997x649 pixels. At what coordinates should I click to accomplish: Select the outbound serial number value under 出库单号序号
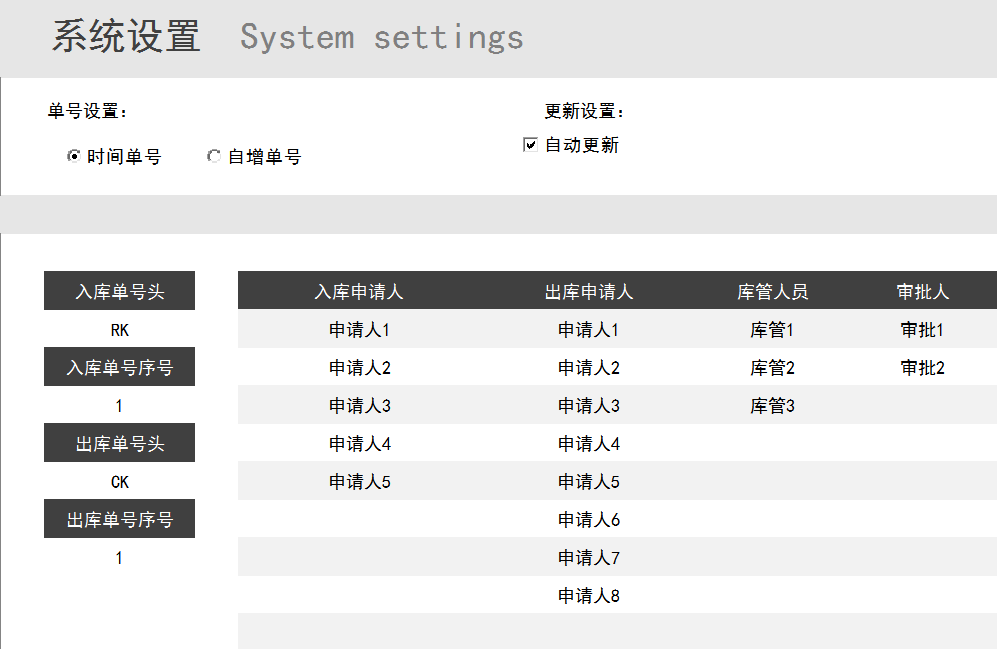point(120,557)
